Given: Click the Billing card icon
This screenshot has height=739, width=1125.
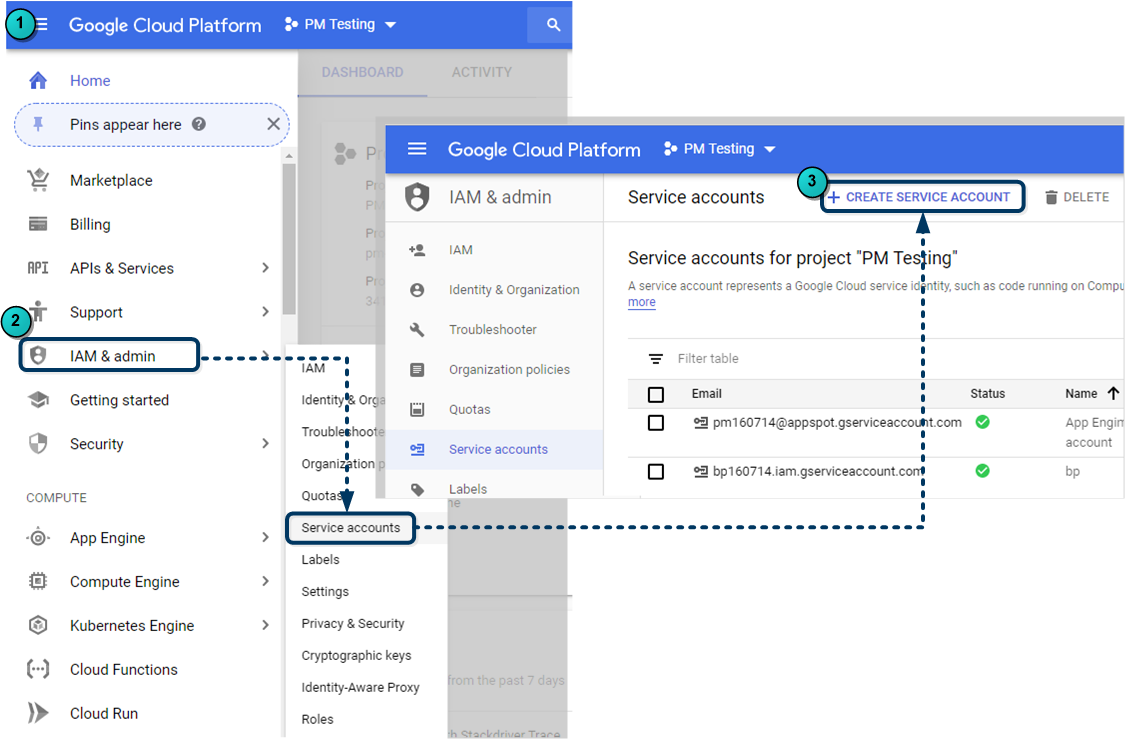Looking at the screenshot, I should [38, 224].
